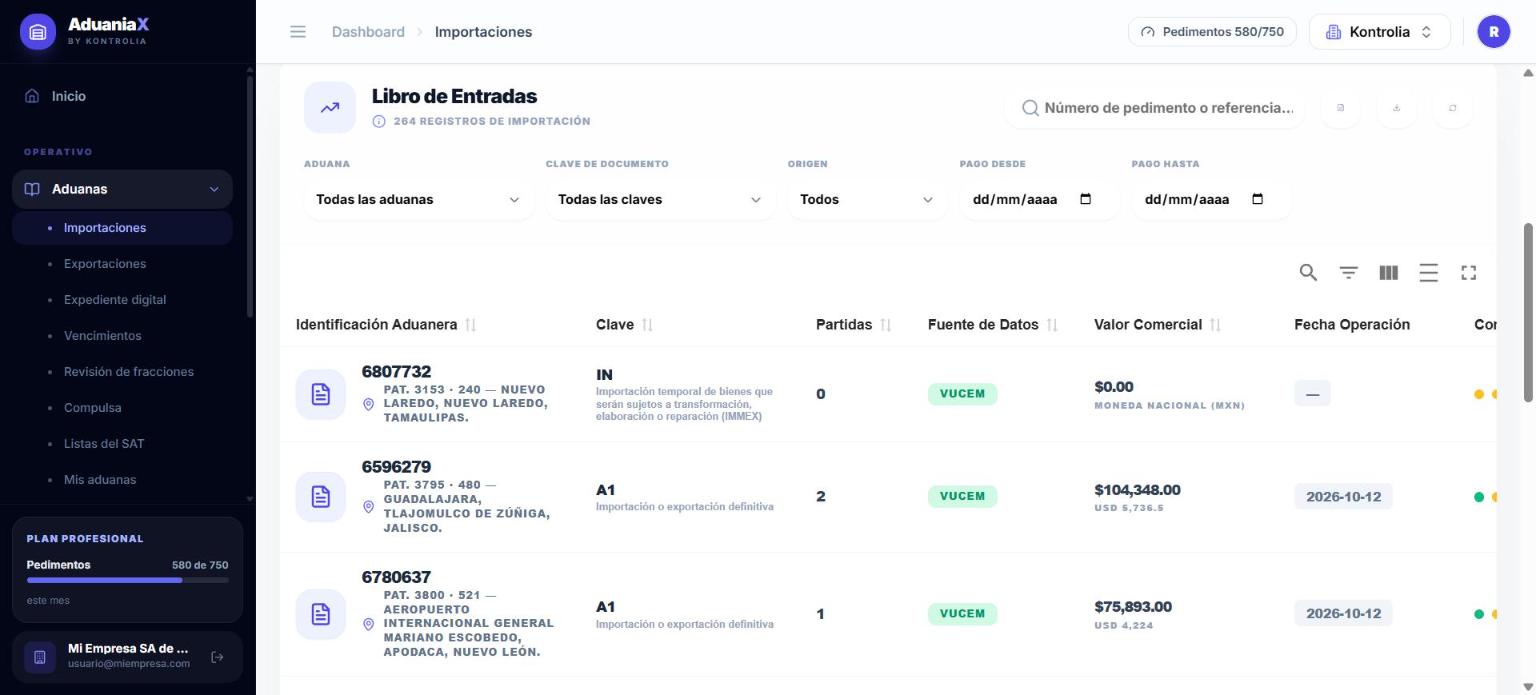Screen dimensions: 1536x695
Task: Click the Pedimentos usage progress bar
Action: 128,580
